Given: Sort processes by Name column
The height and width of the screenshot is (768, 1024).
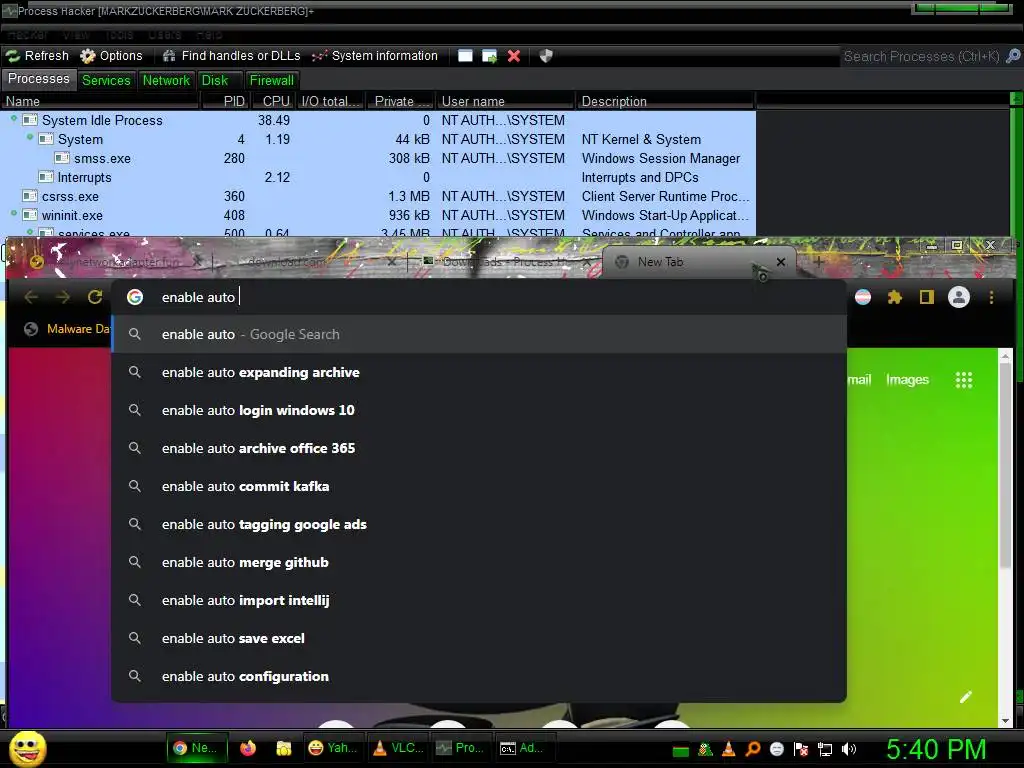Looking at the screenshot, I should 99,101.
